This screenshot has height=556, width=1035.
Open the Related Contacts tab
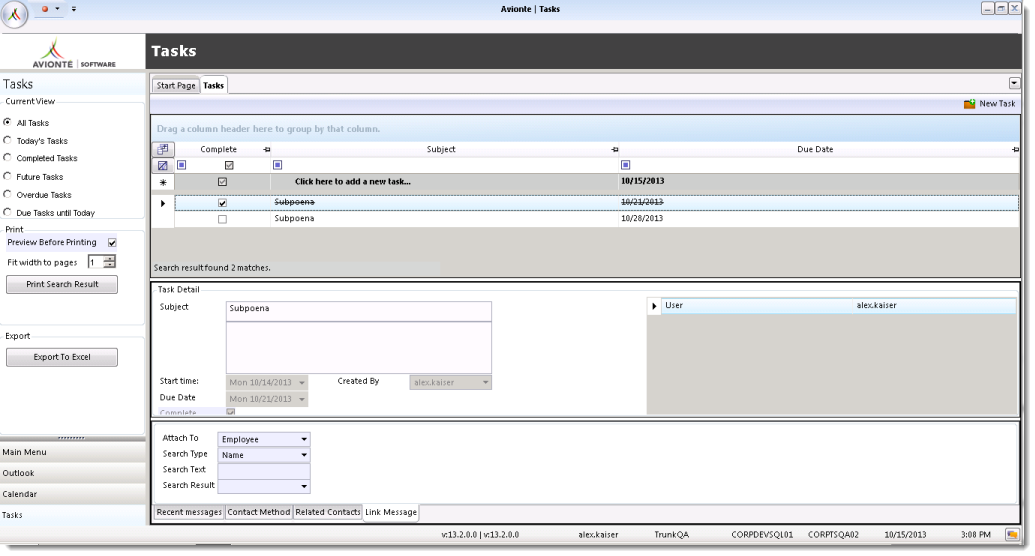[327, 512]
